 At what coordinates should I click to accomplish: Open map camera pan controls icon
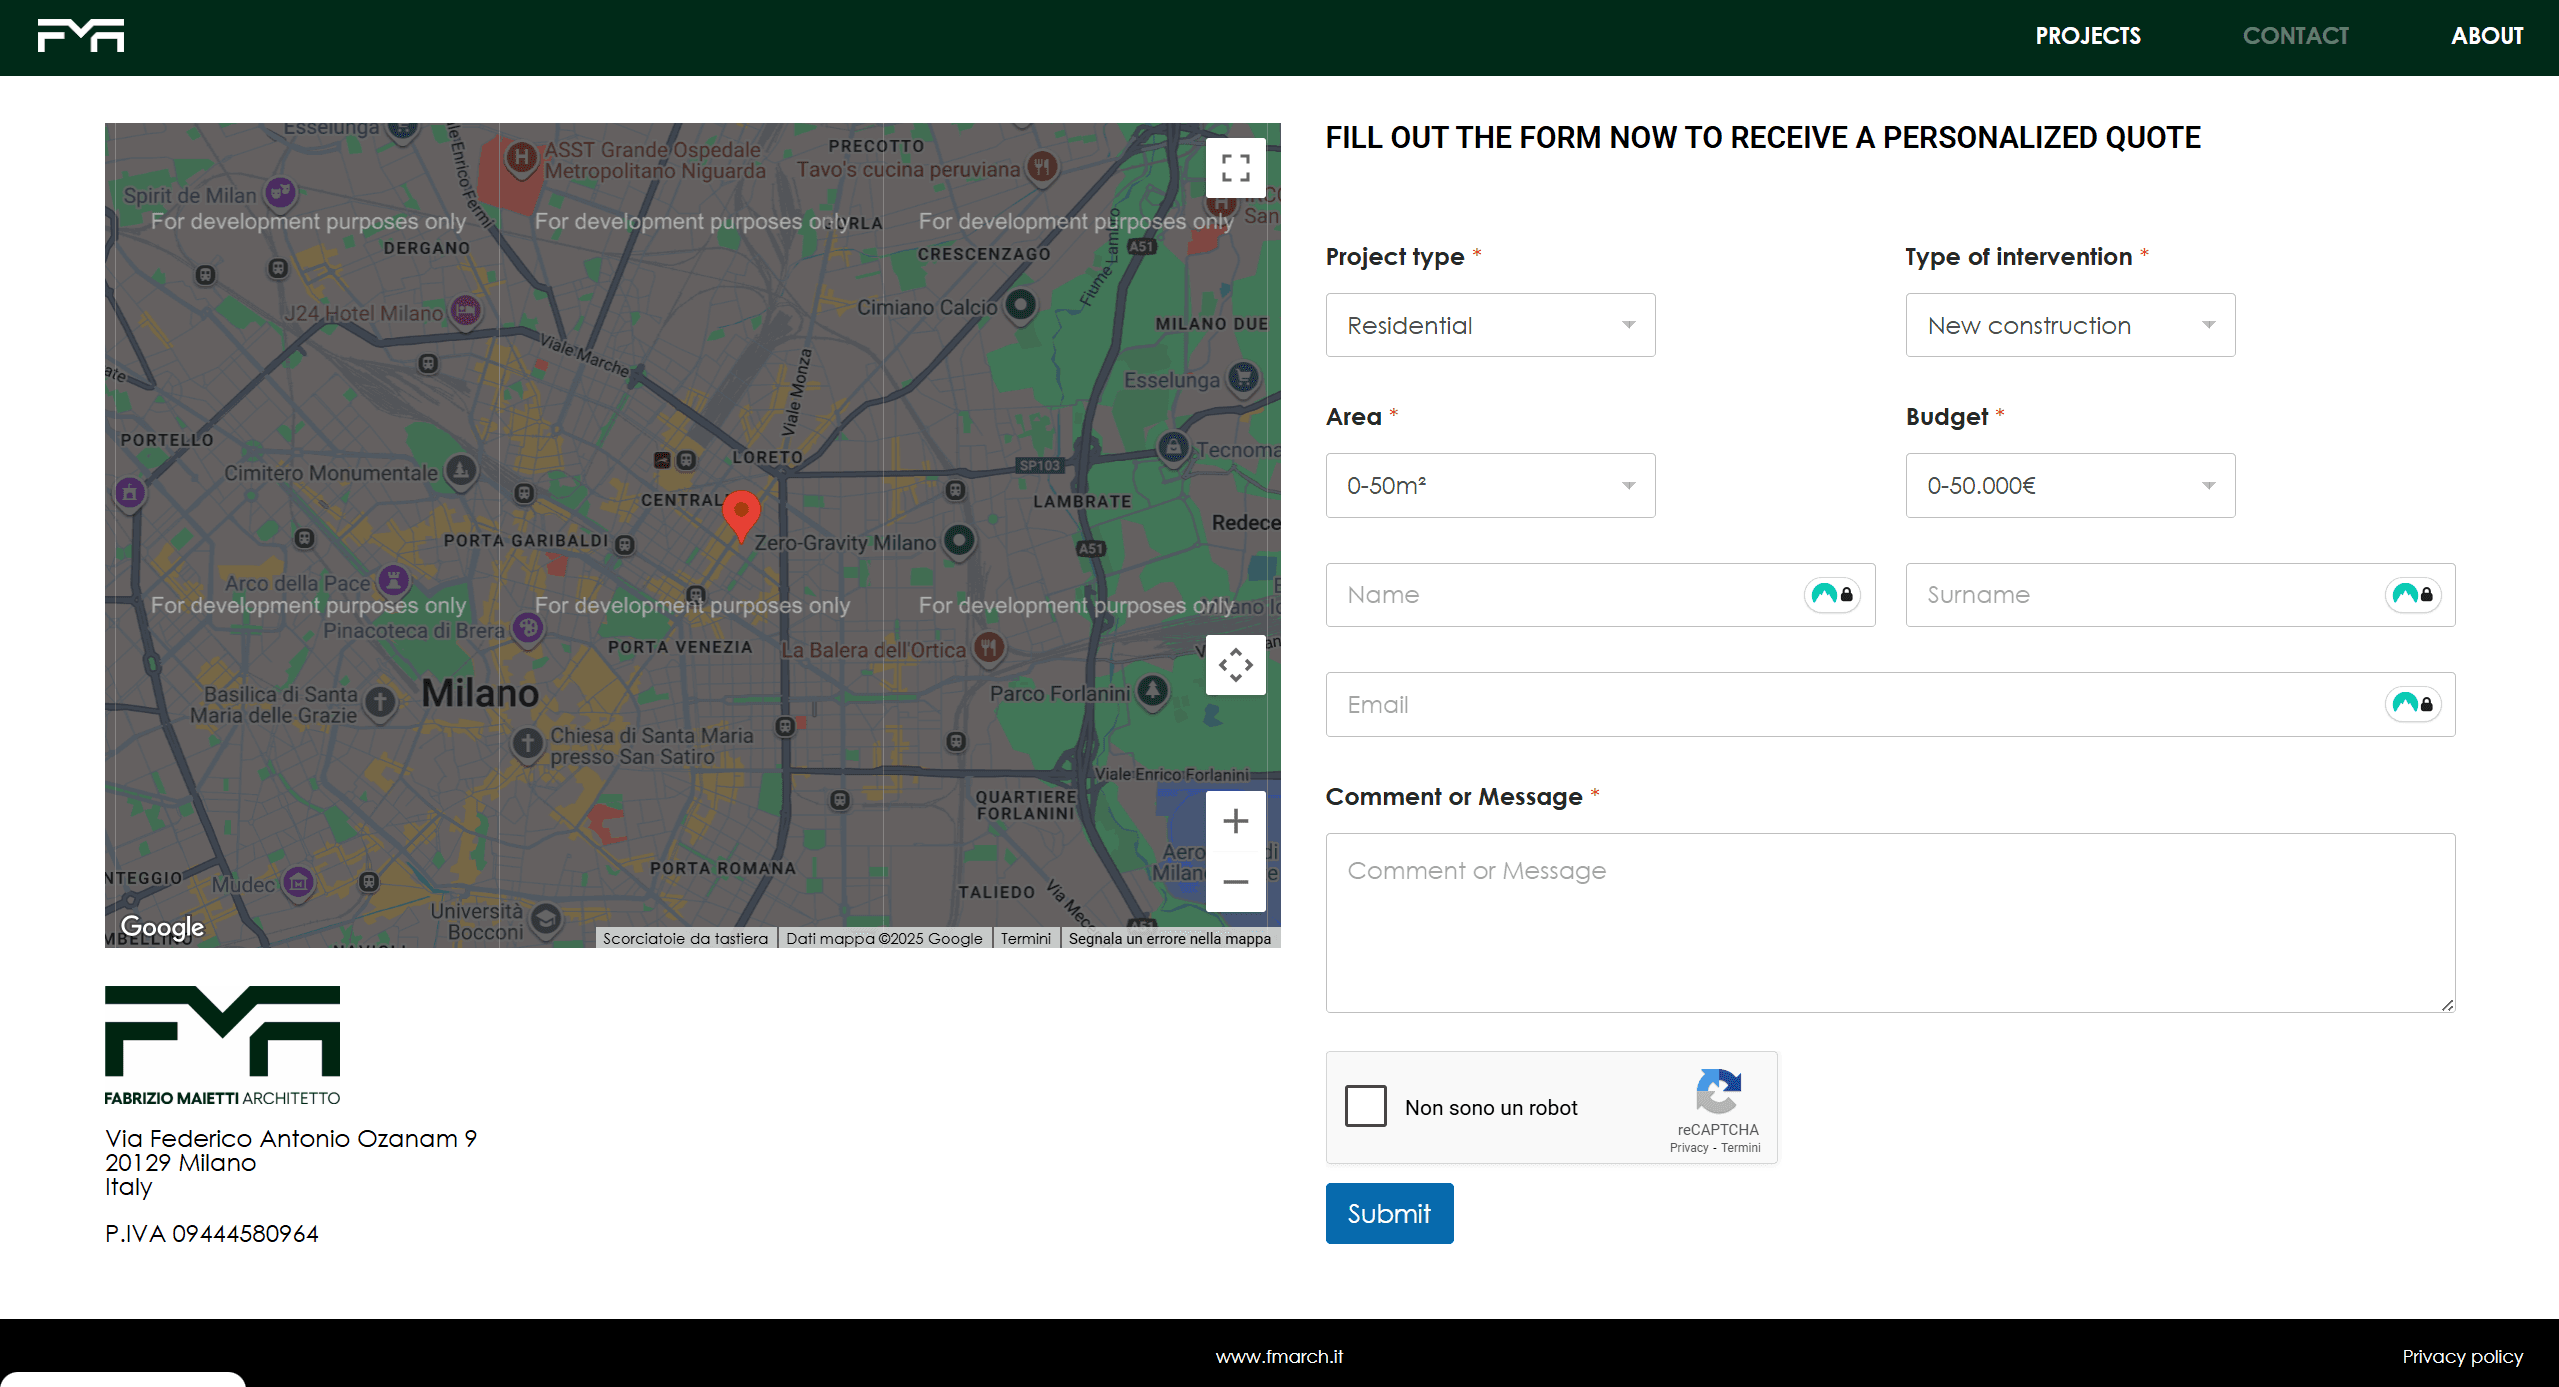[x=1235, y=665]
